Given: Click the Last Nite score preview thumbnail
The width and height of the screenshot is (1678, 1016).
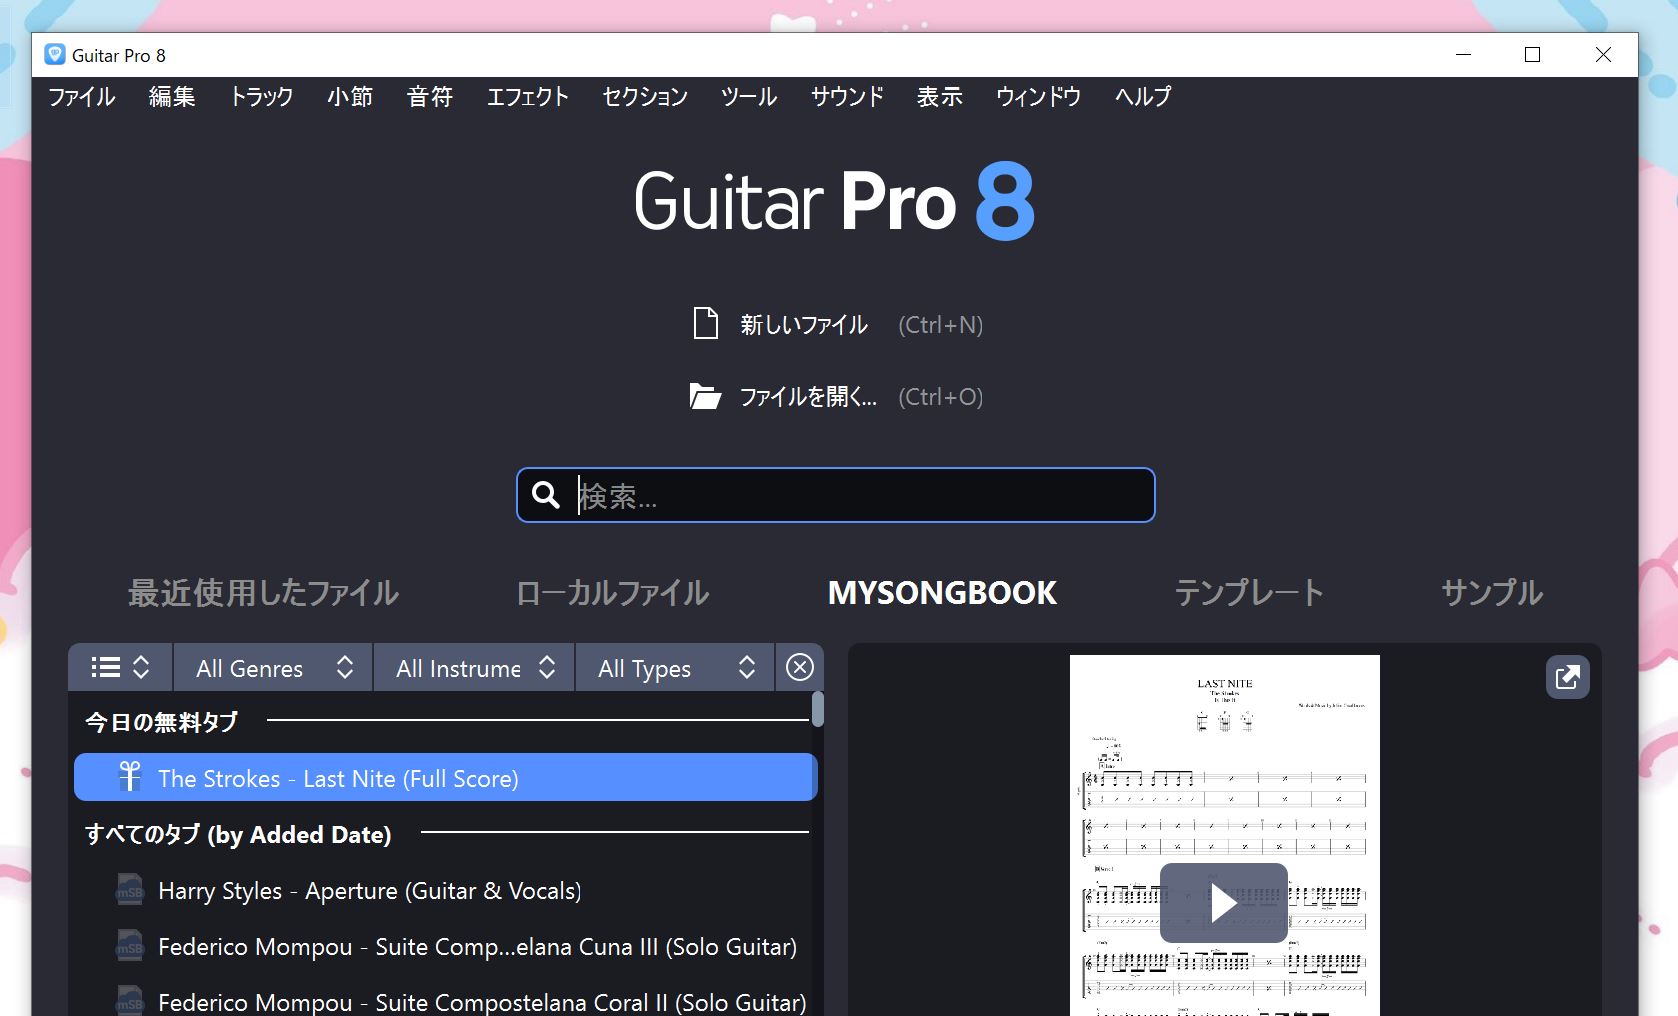Looking at the screenshot, I should click(x=1224, y=835).
